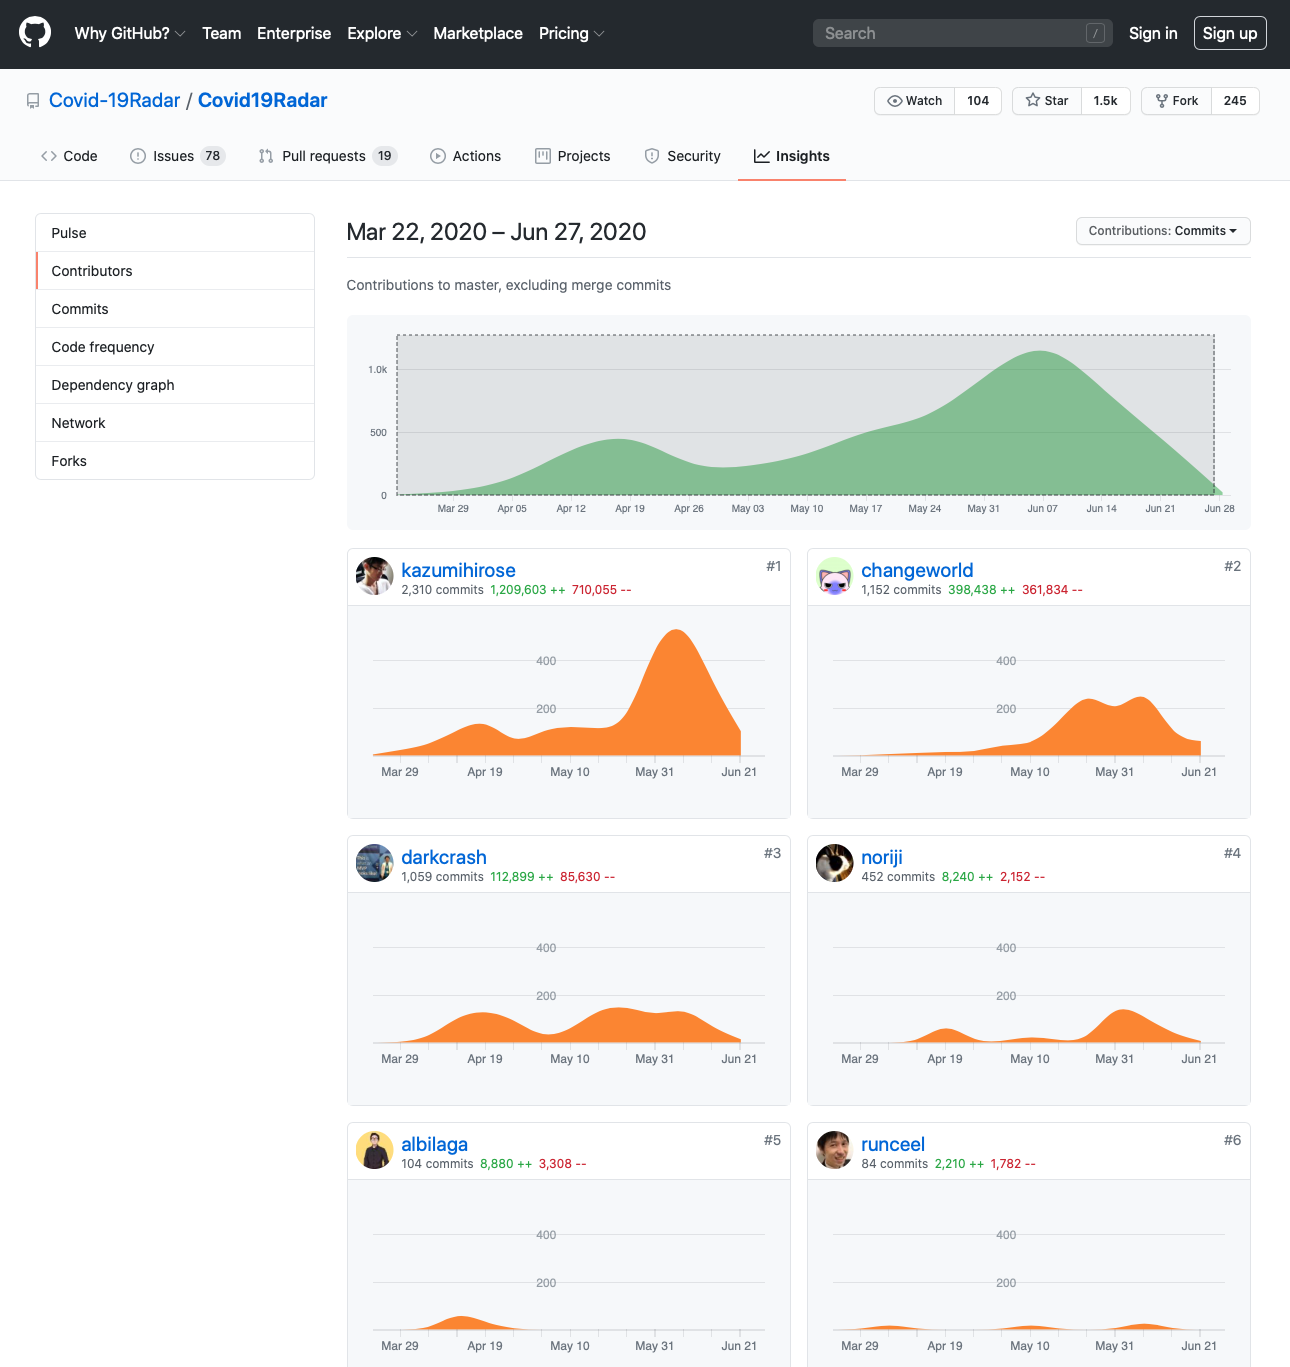Open runceel's avatar
Image resolution: width=1290 pixels, height=1367 pixels.
(x=835, y=1150)
